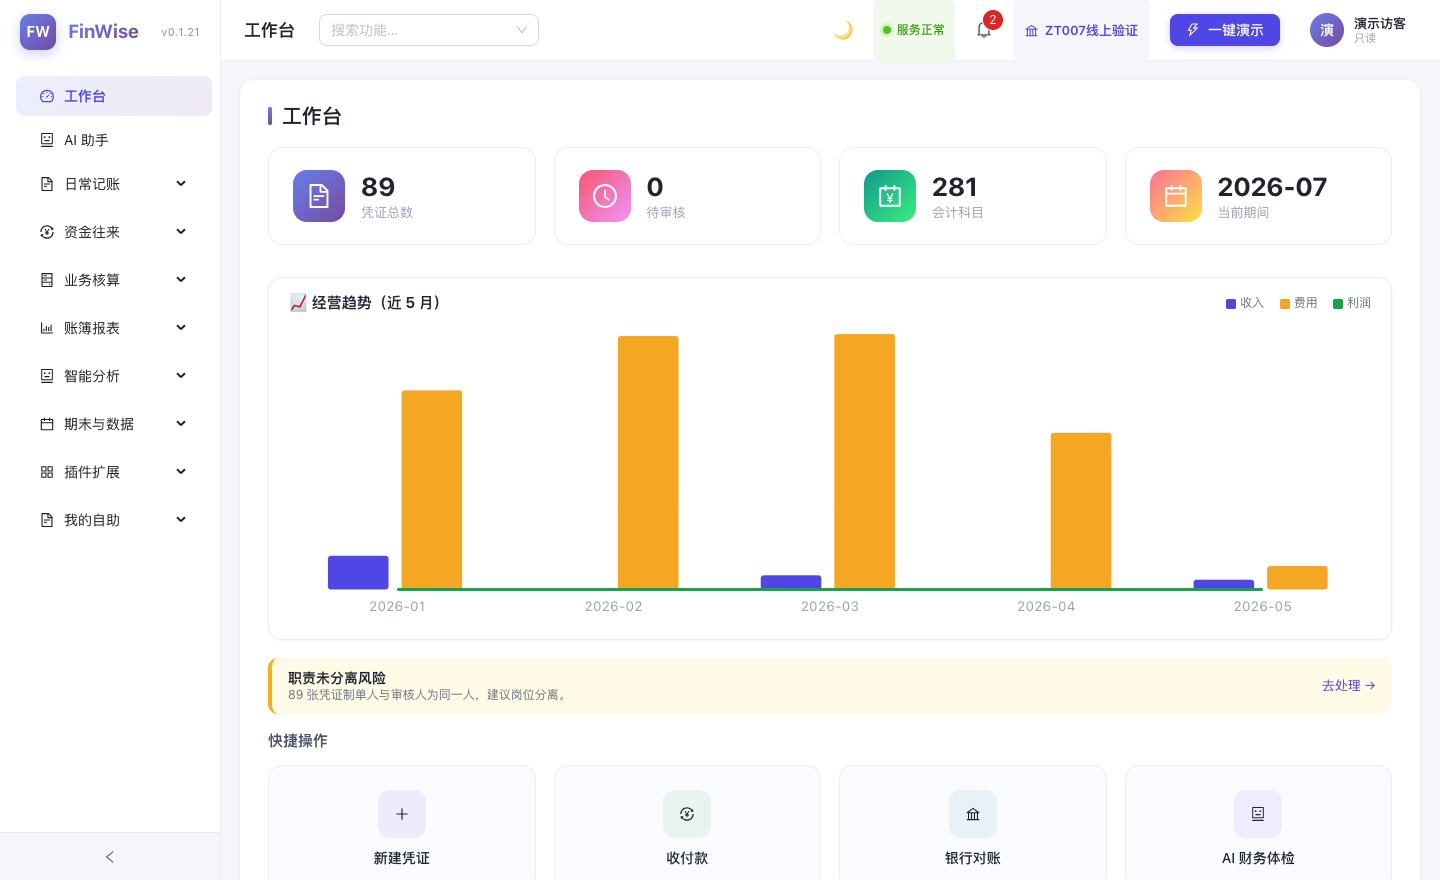Image resolution: width=1440 pixels, height=880 pixels.
Task: Click the 待审核 clock icon
Action: (605, 196)
